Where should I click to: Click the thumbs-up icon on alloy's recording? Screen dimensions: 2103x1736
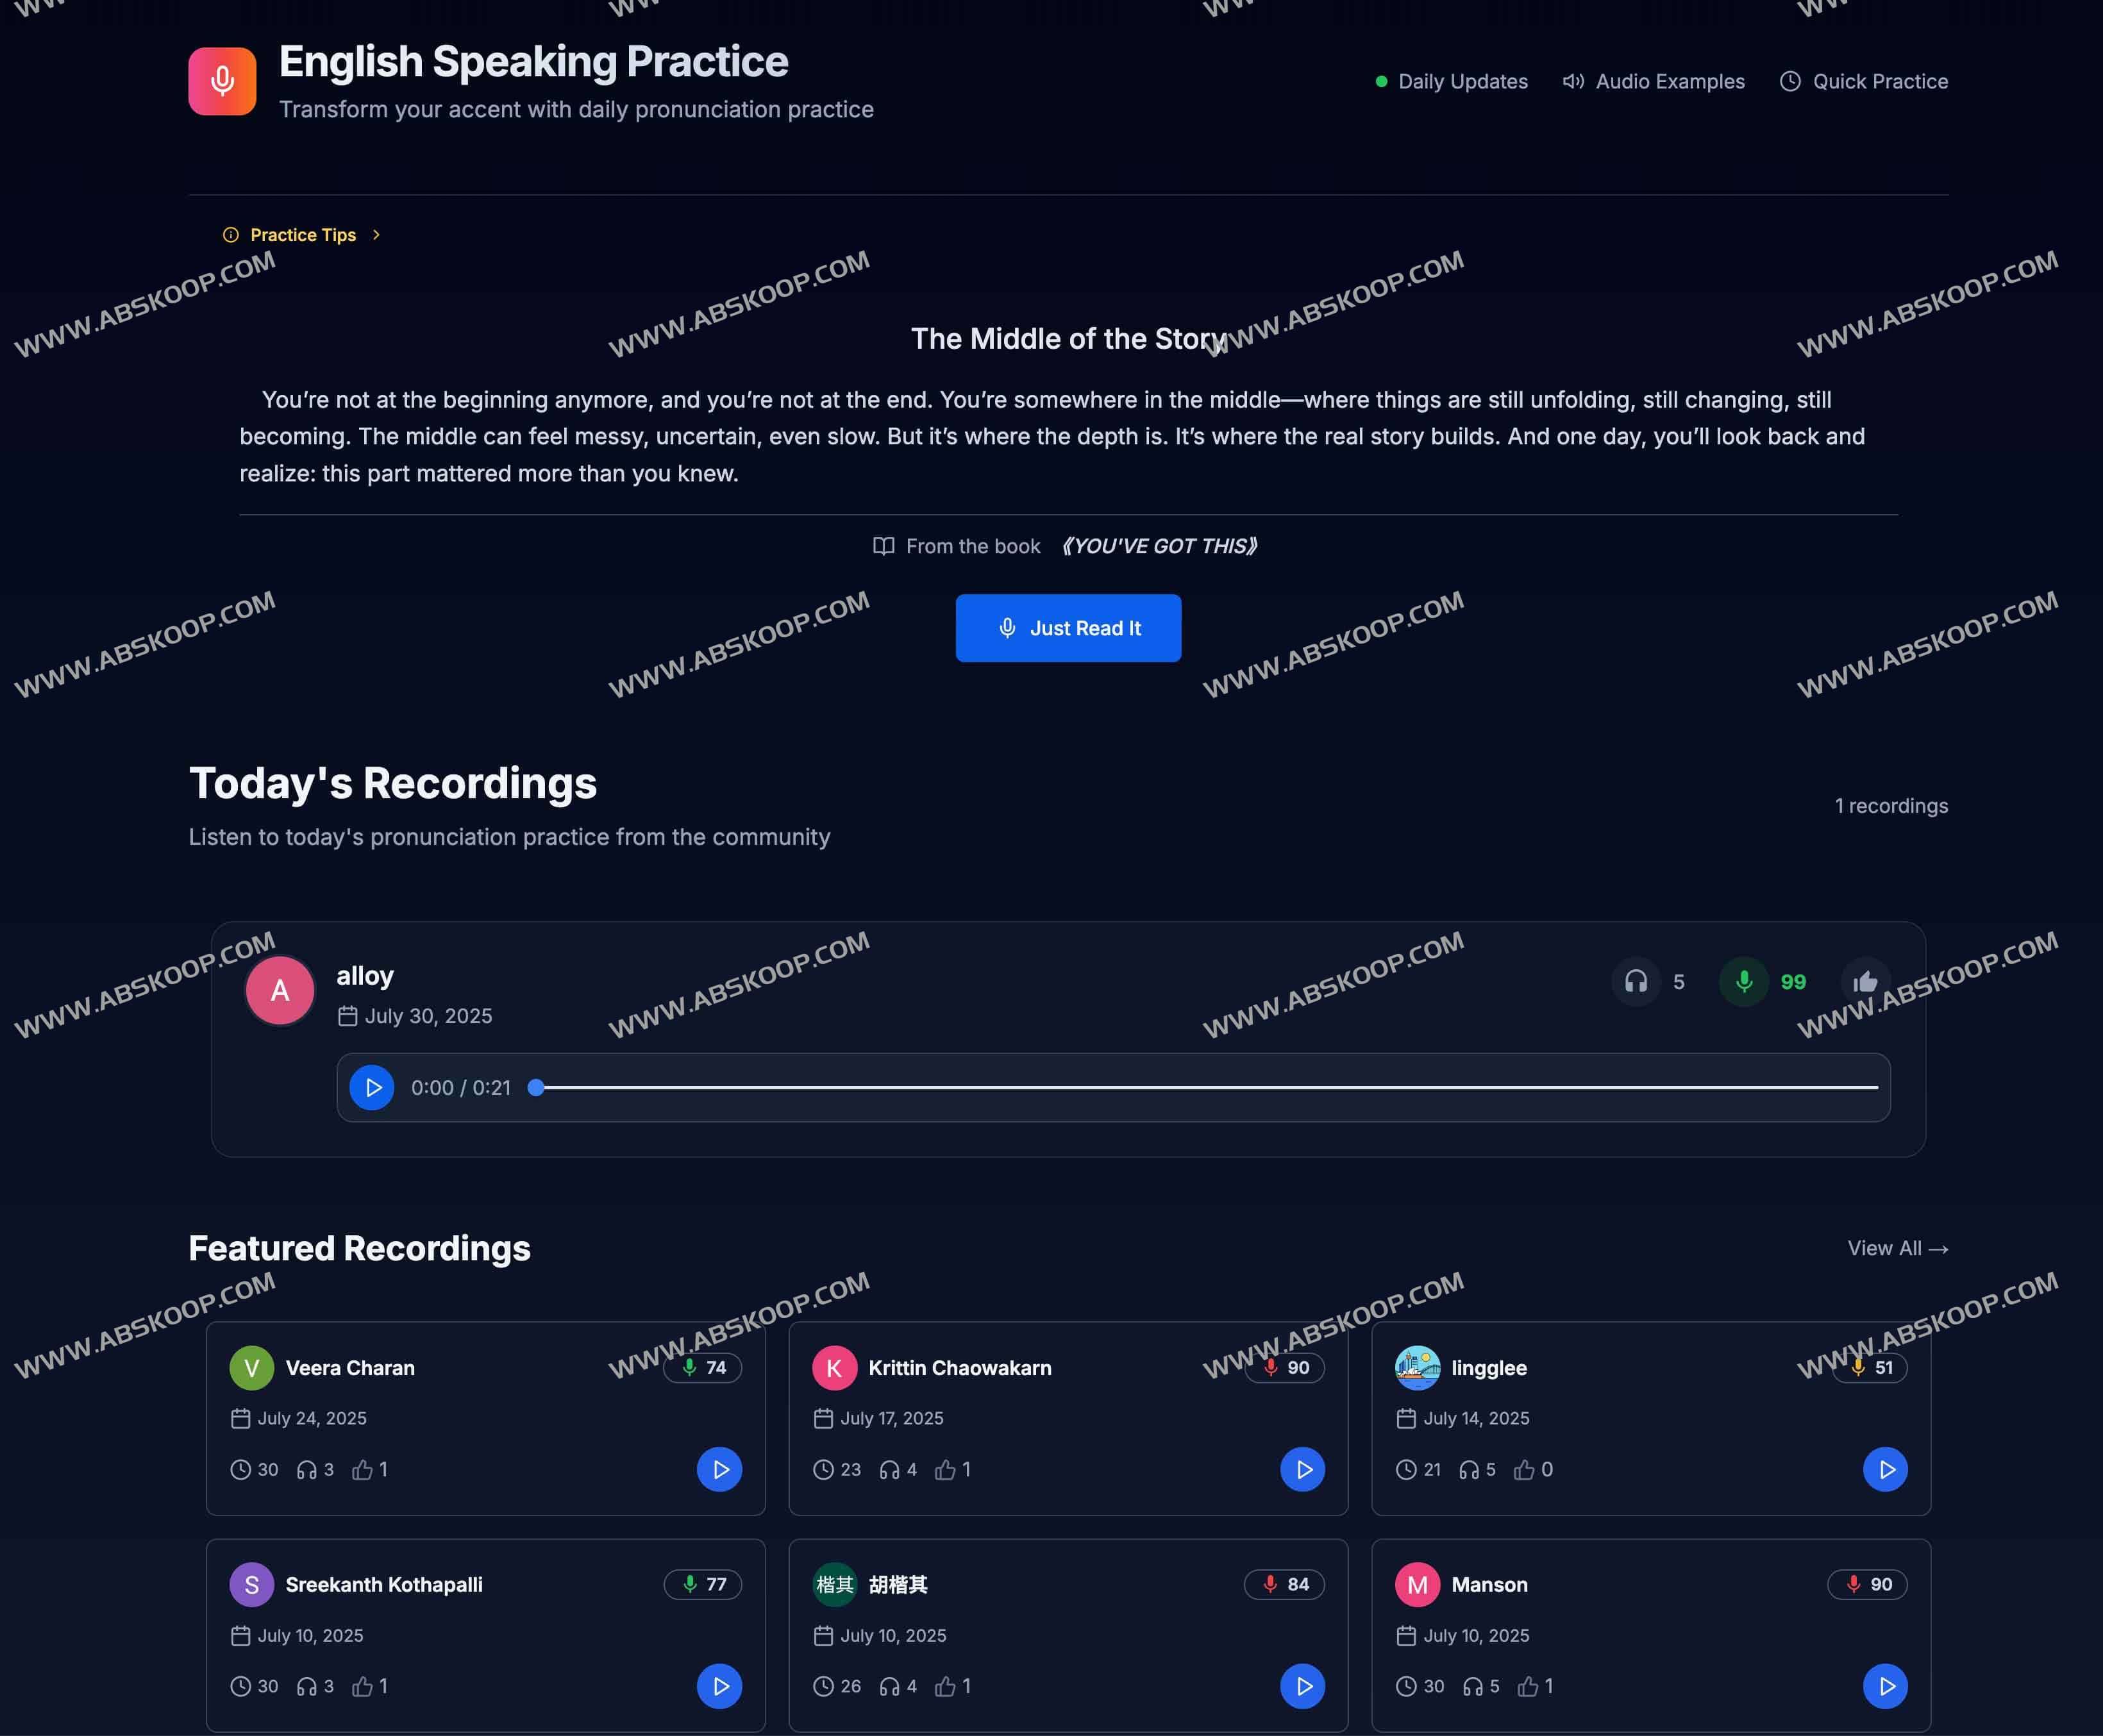[1865, 982]
